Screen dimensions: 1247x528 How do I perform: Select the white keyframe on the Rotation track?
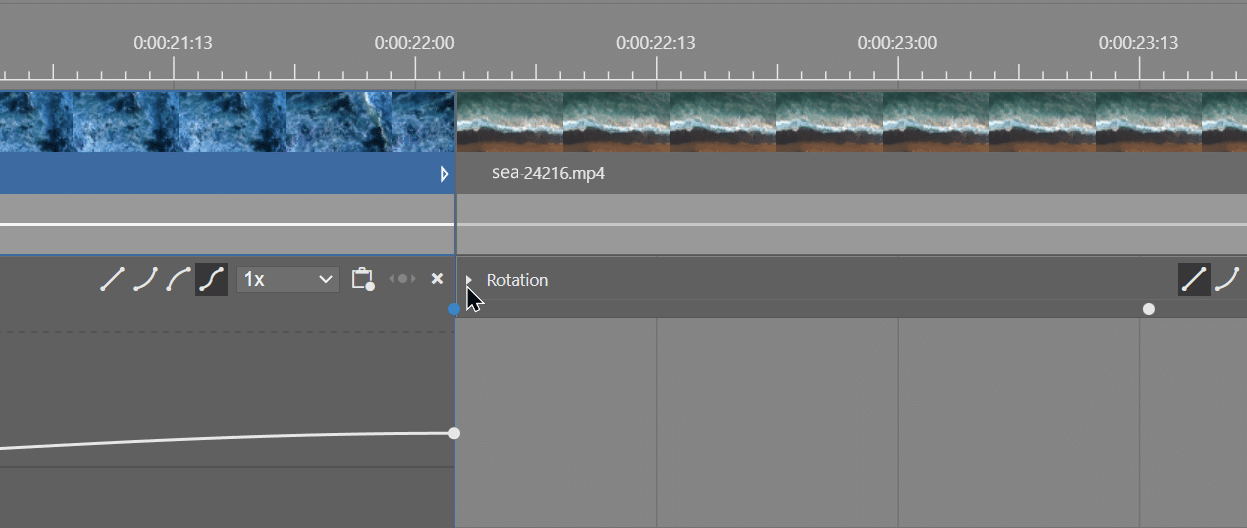coord(1149,309)
